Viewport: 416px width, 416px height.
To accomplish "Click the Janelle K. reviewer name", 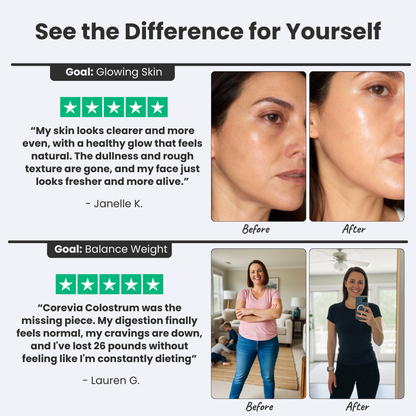I will (114, 204).
